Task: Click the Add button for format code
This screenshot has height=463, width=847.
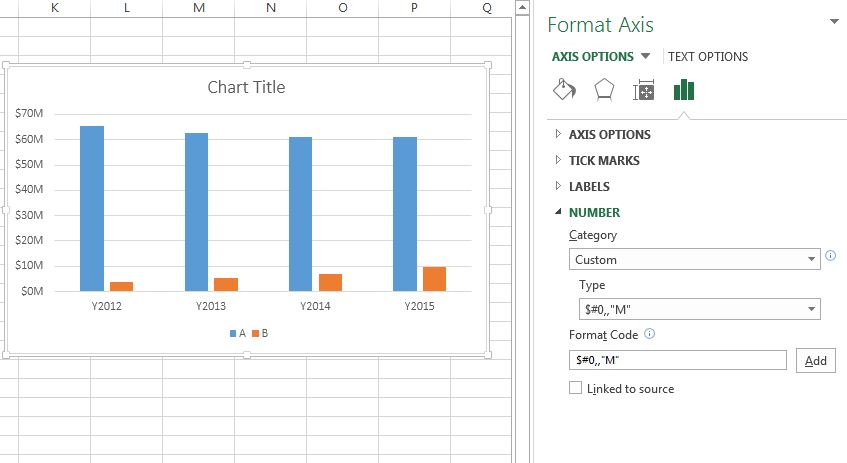Action: coord(815,361)
